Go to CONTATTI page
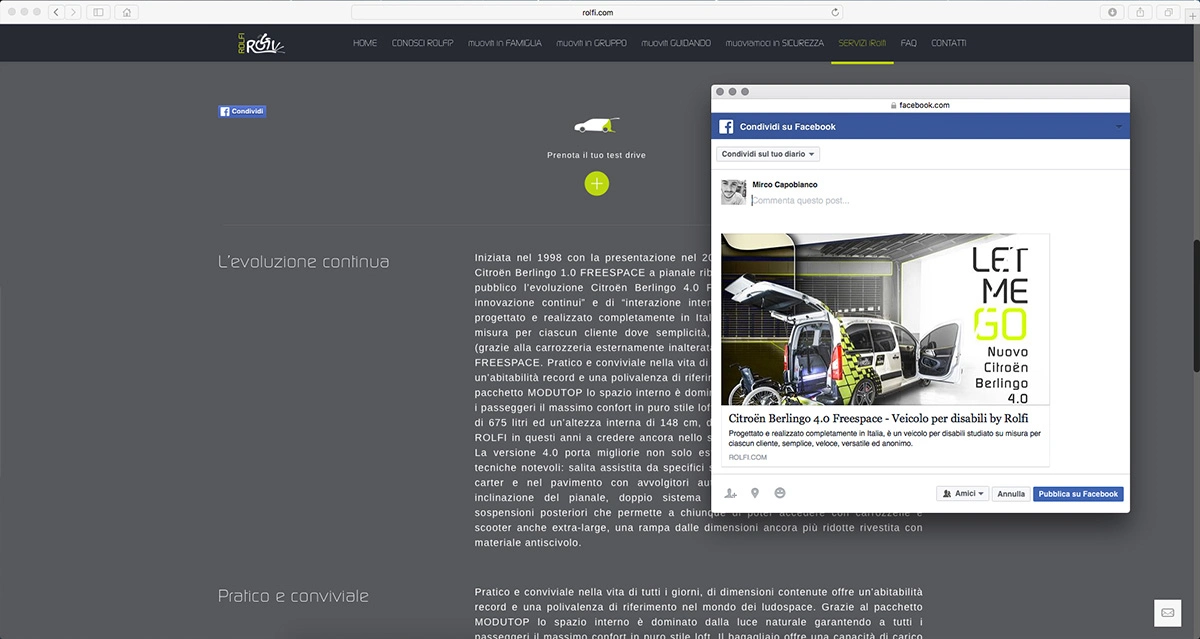Screen dimensions: 1200x639 pyautogui.click(x=949, y=43)
